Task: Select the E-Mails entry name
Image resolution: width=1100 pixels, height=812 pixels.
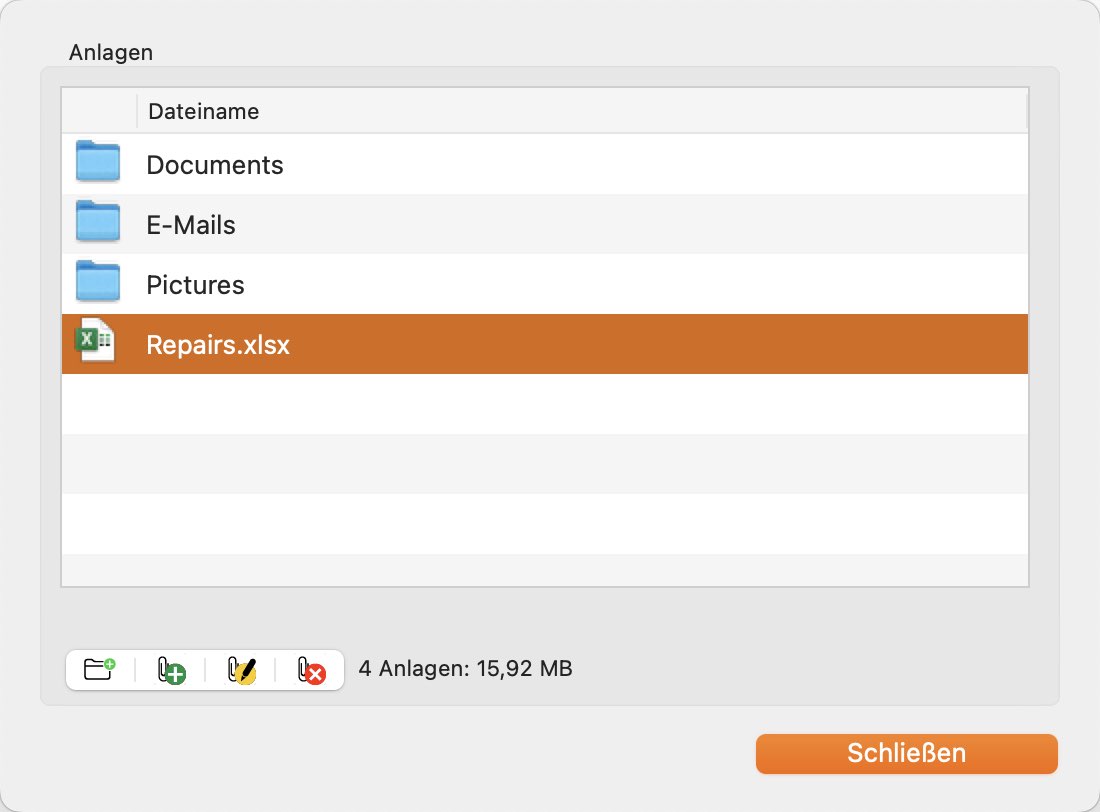Action: pyautogui.click(x=191, y=225)
